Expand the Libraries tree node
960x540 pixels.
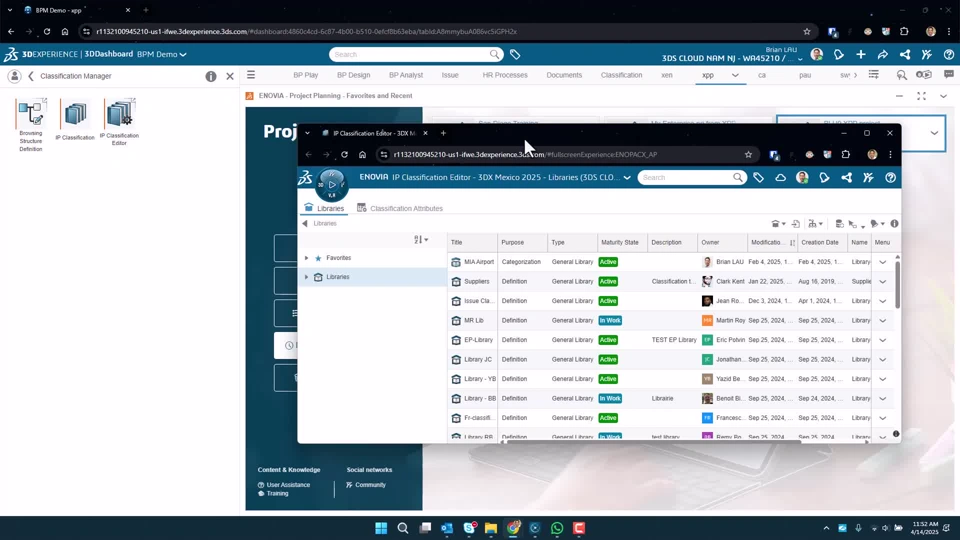click(307, 277)
